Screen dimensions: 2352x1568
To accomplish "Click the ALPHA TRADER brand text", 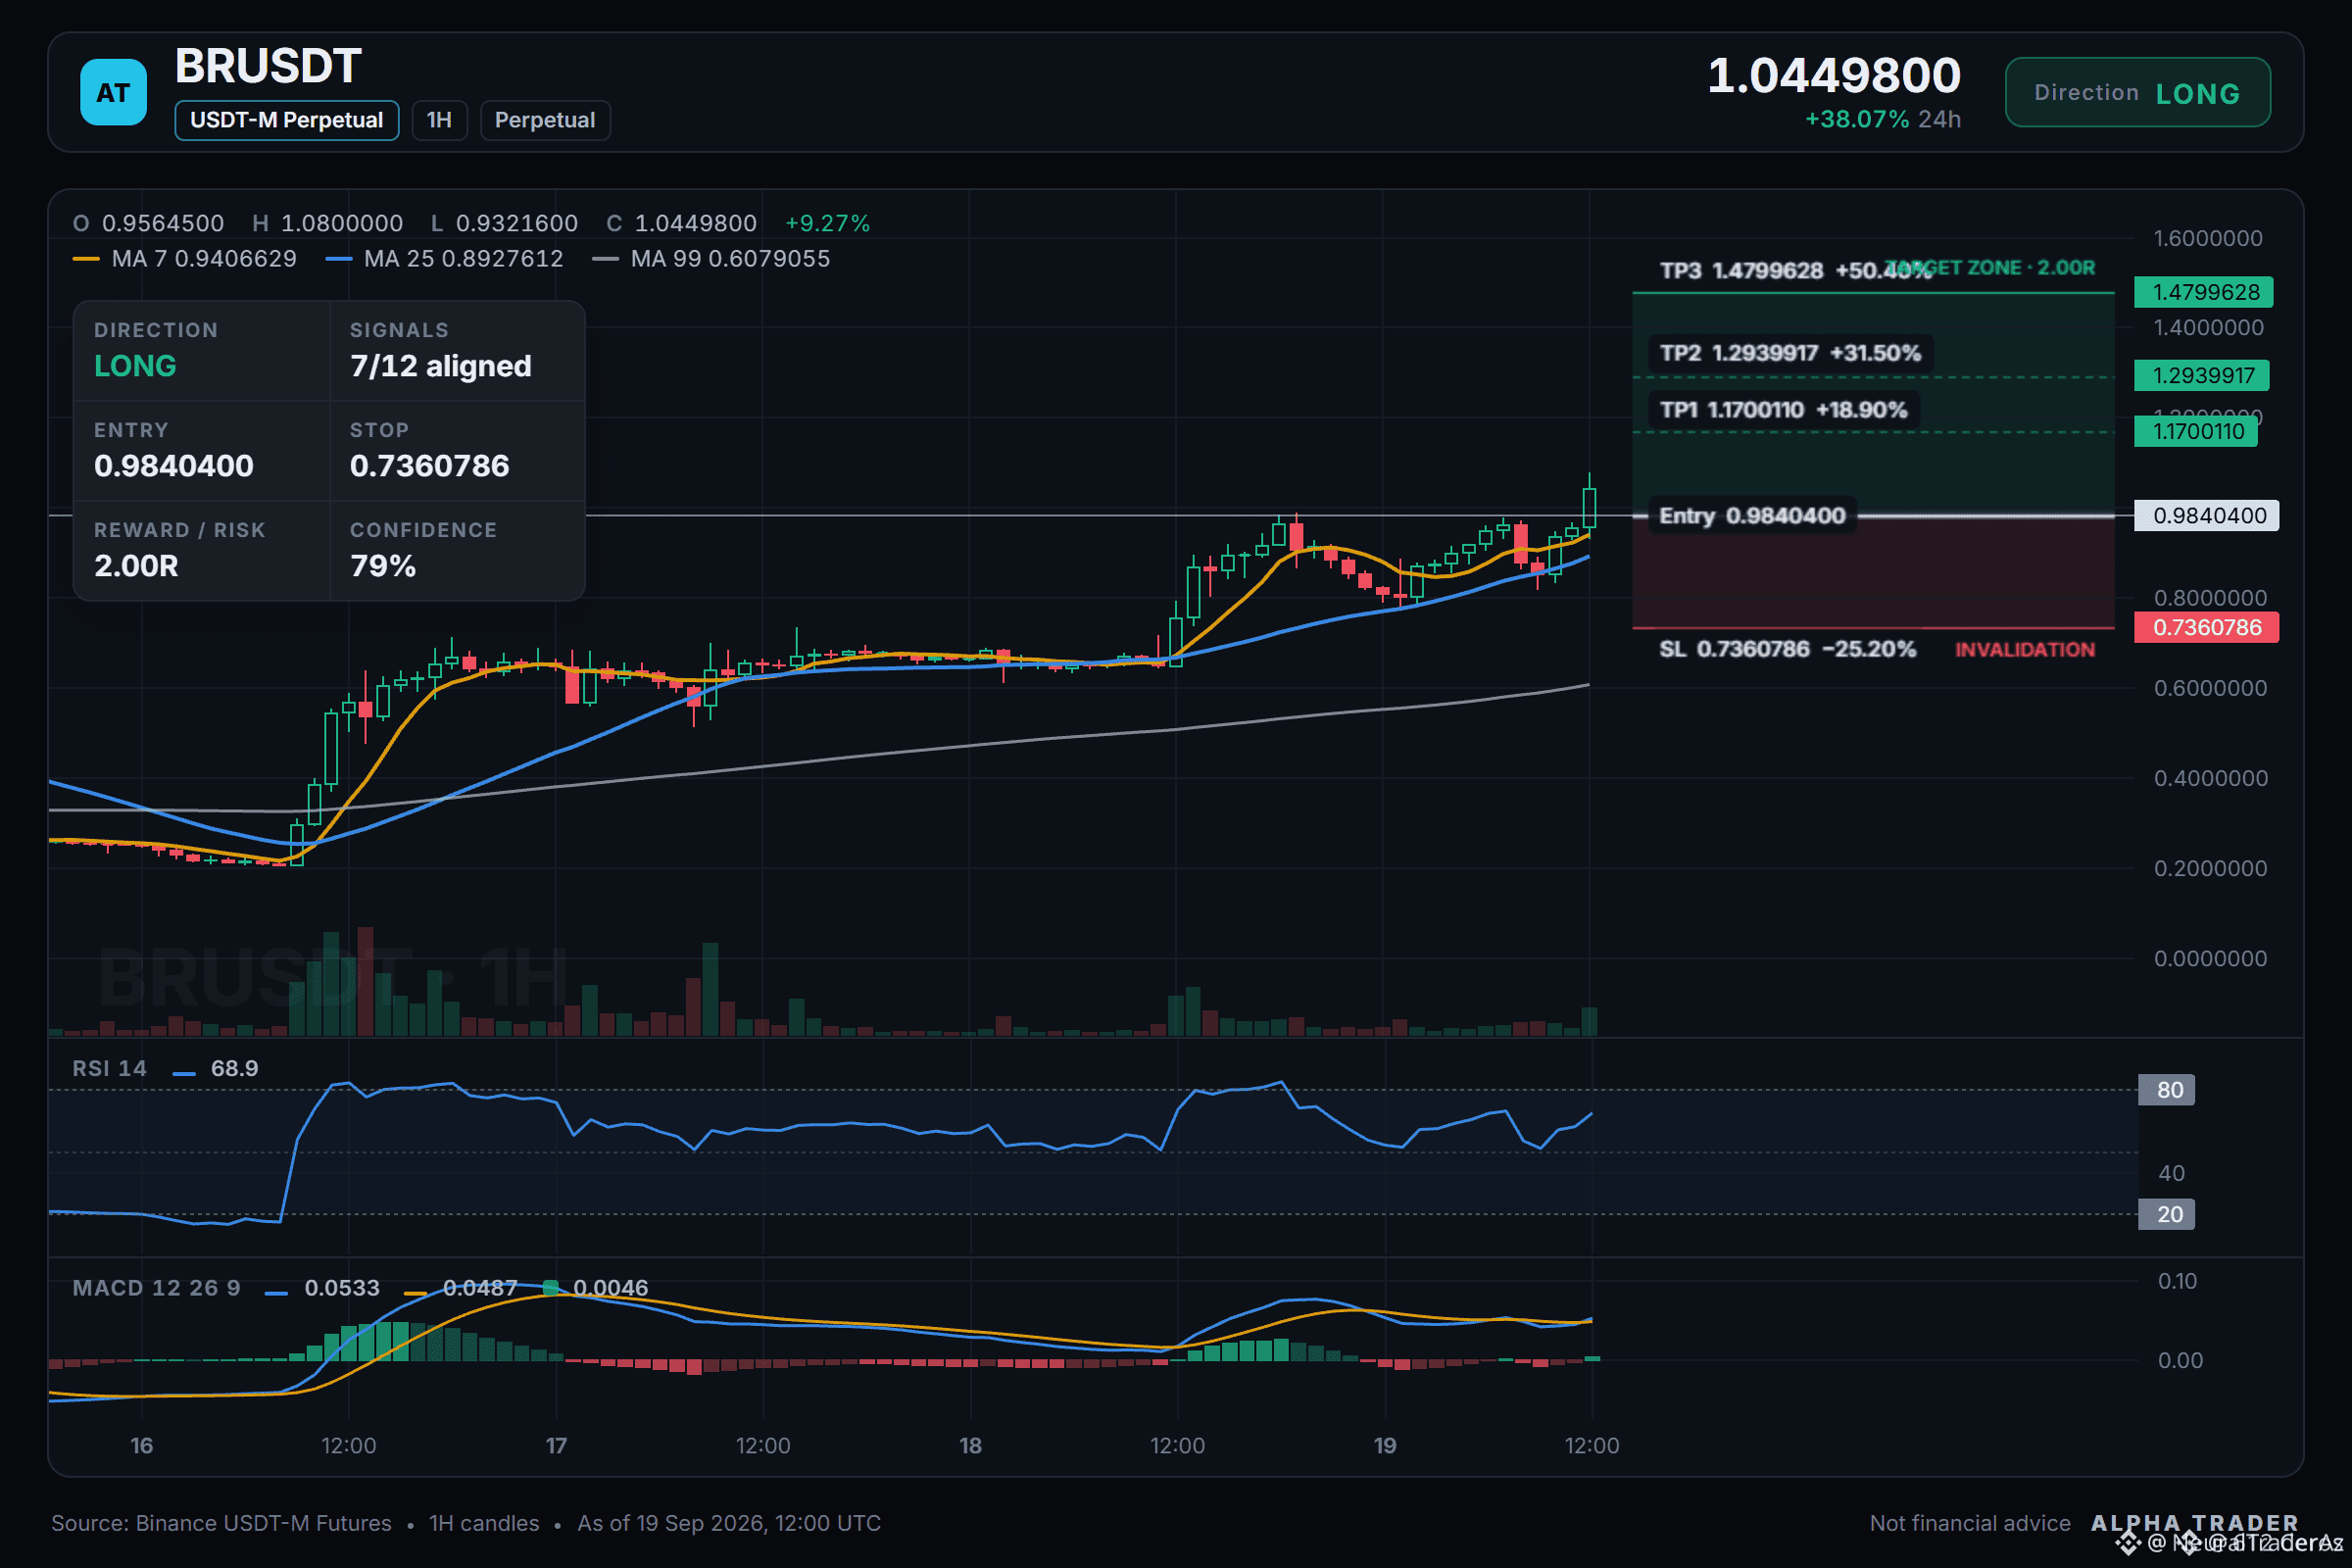I will click(2194, 1523).
